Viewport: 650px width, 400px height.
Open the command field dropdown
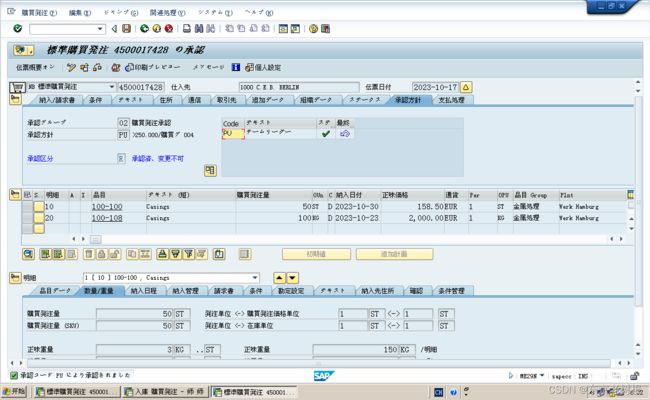(x=100, y=29)
